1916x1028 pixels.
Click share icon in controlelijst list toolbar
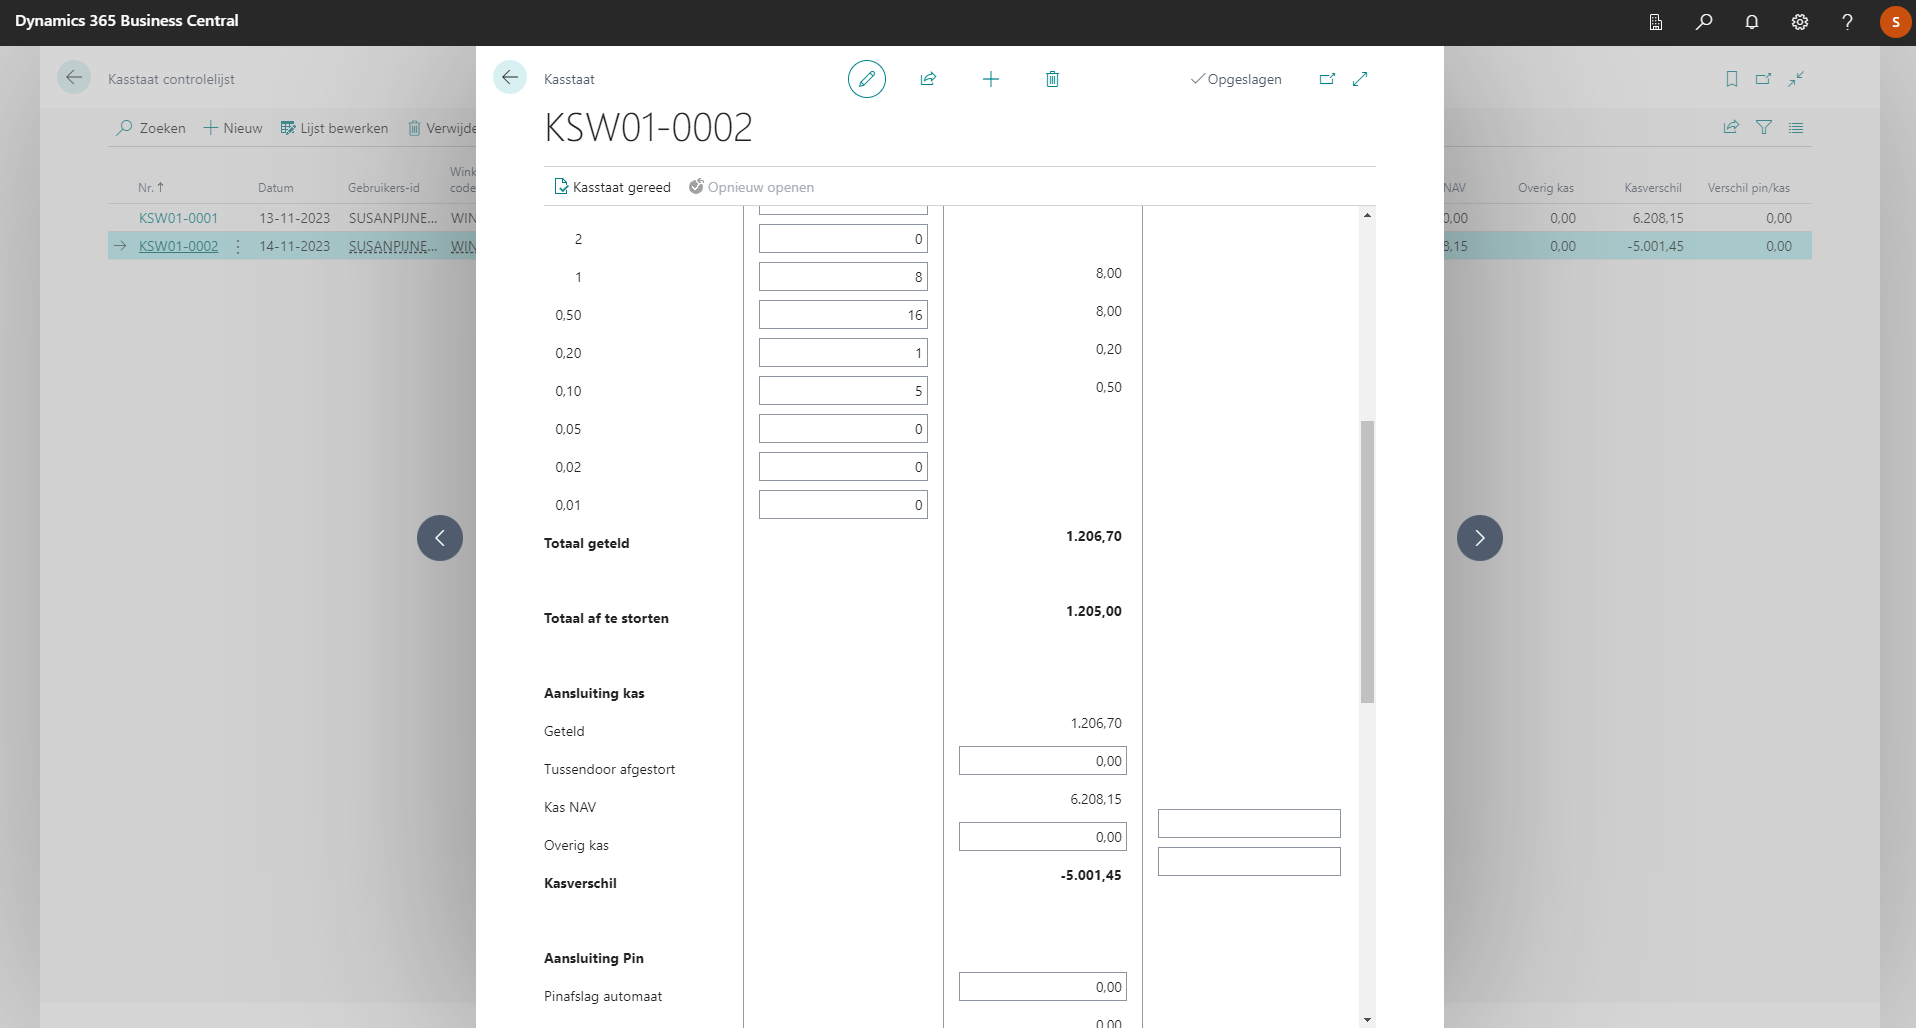1731,127
